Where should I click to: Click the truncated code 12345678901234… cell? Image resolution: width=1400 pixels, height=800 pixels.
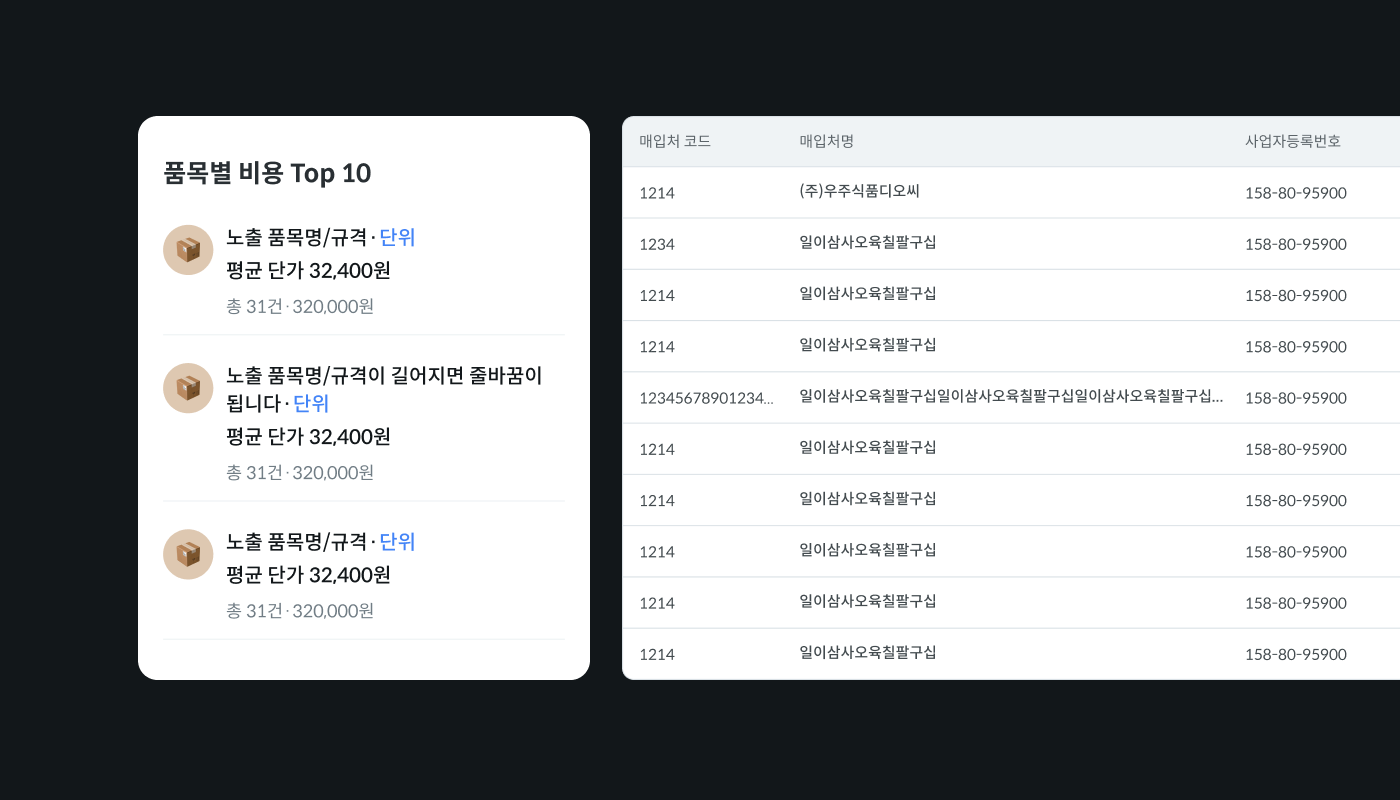706,398
